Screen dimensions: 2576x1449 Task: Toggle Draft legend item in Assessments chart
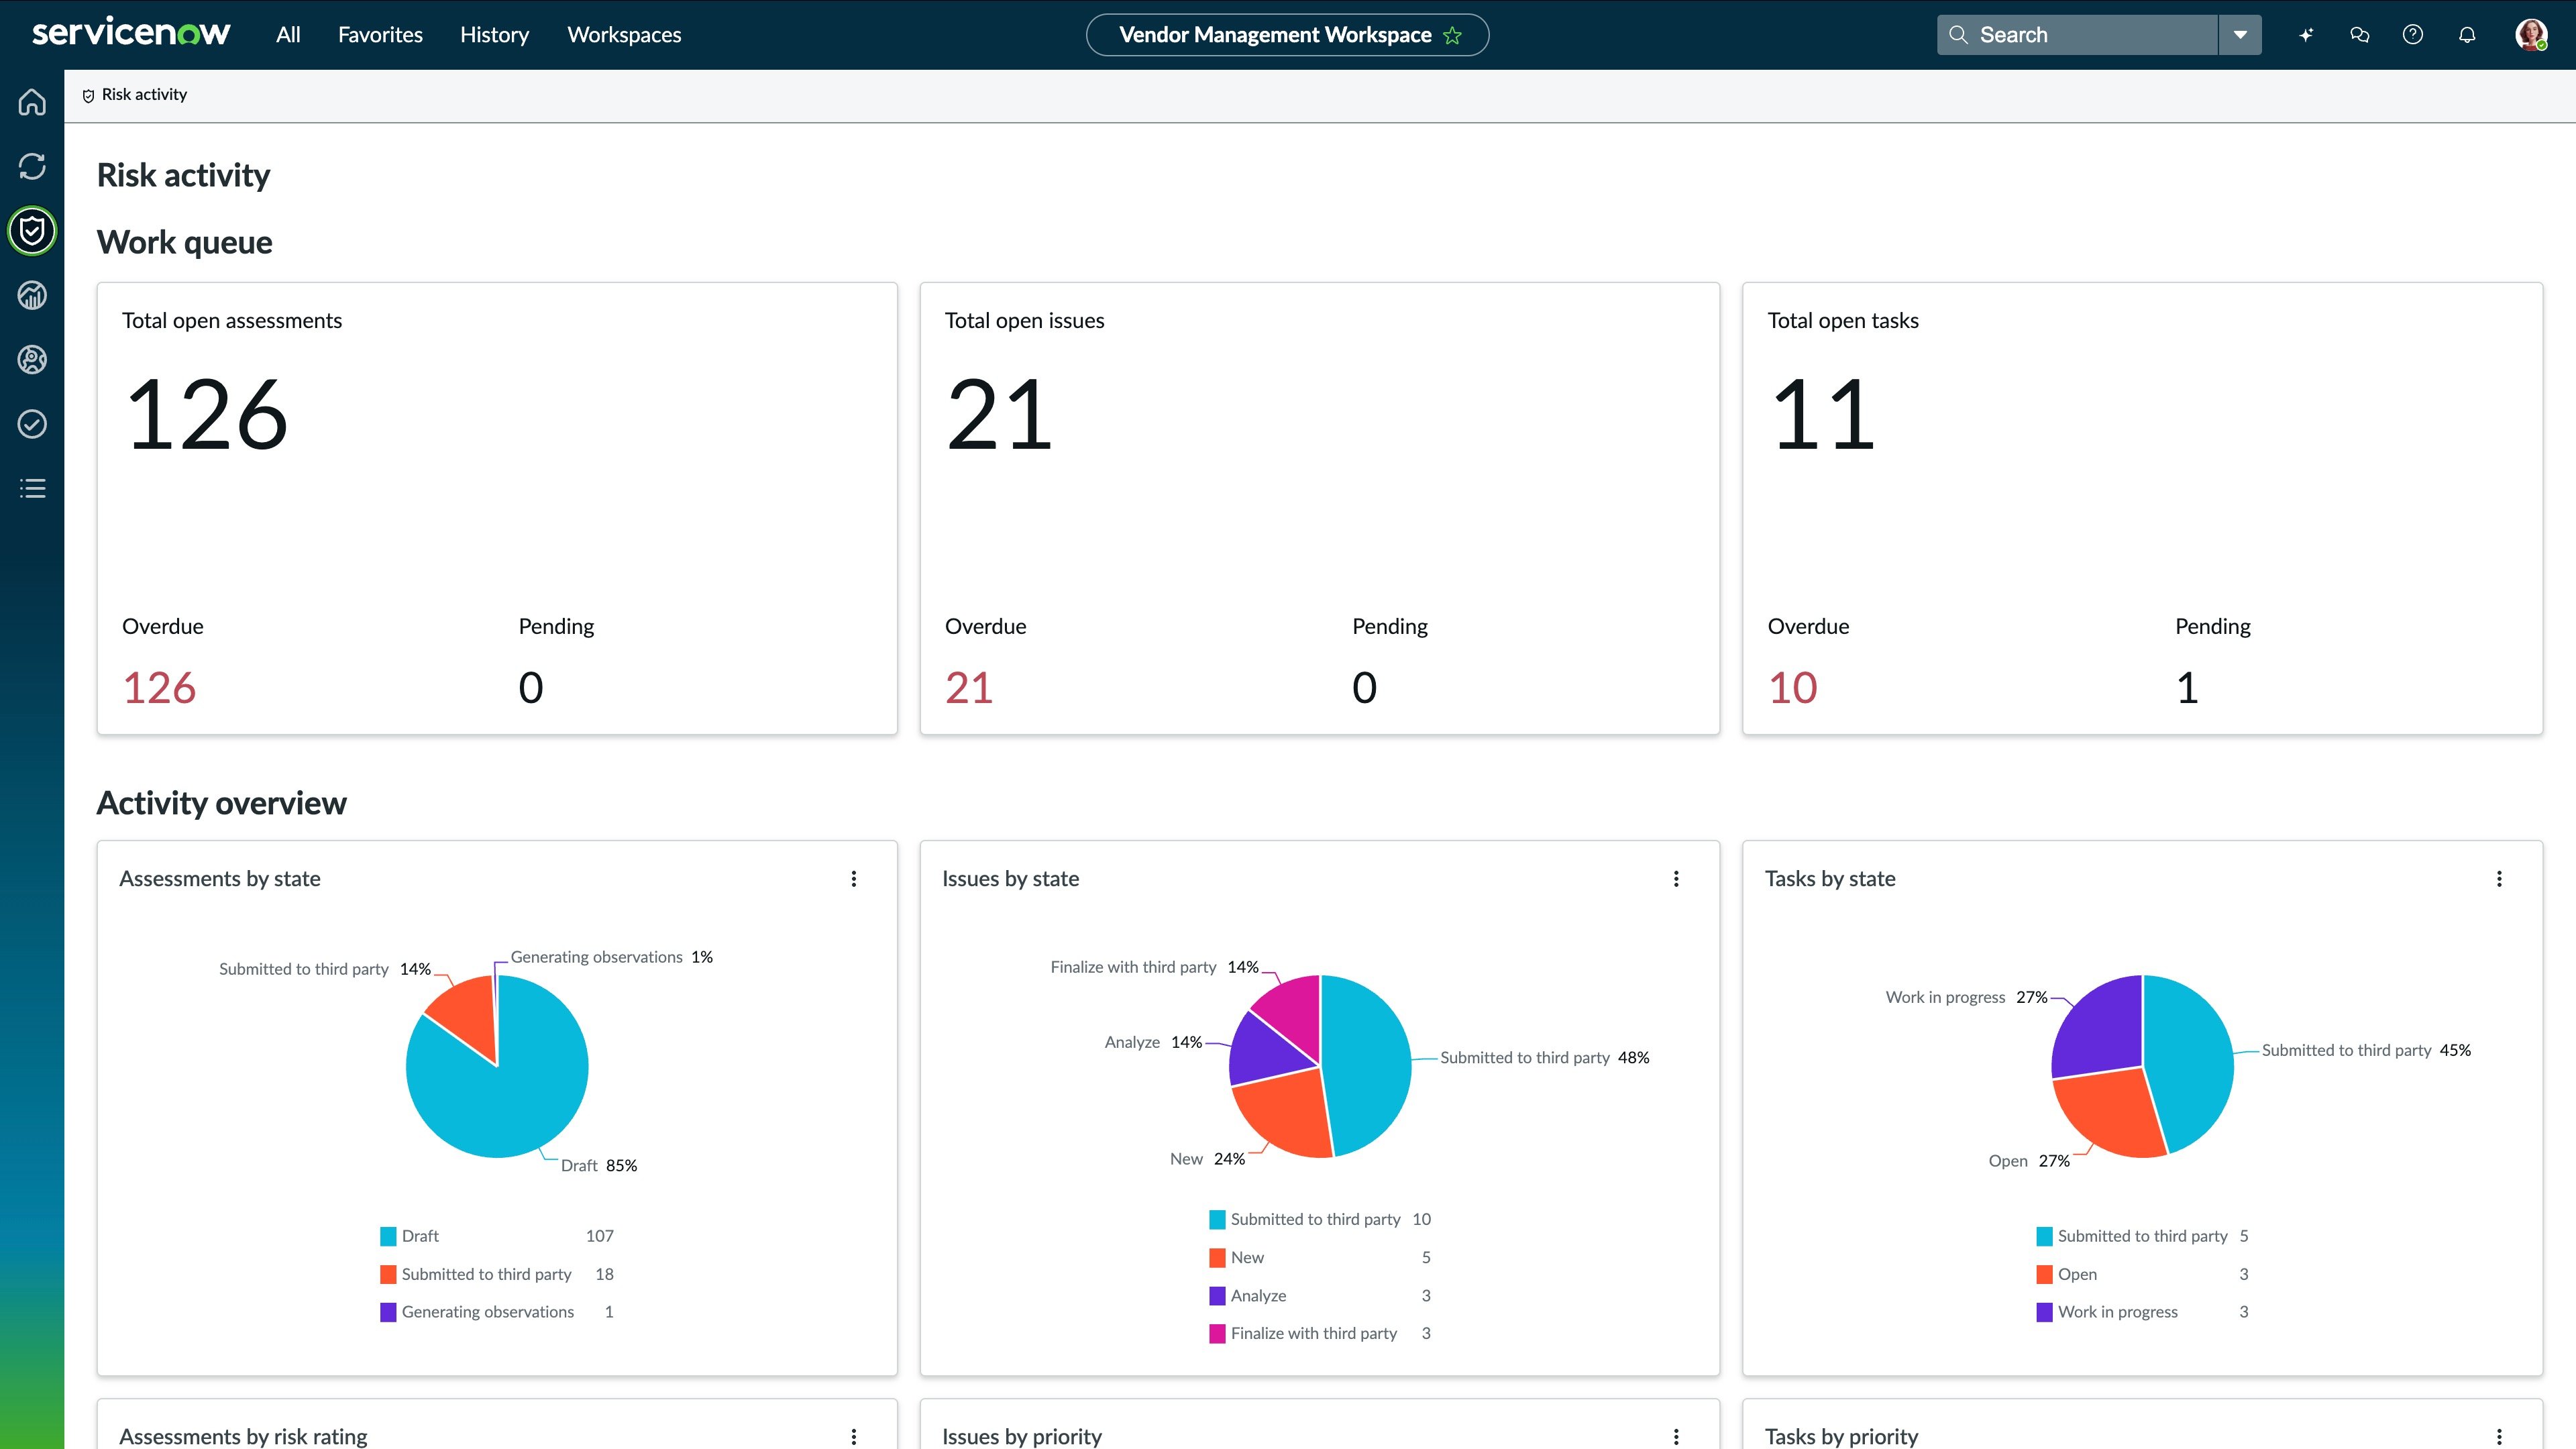point(419,1236)
